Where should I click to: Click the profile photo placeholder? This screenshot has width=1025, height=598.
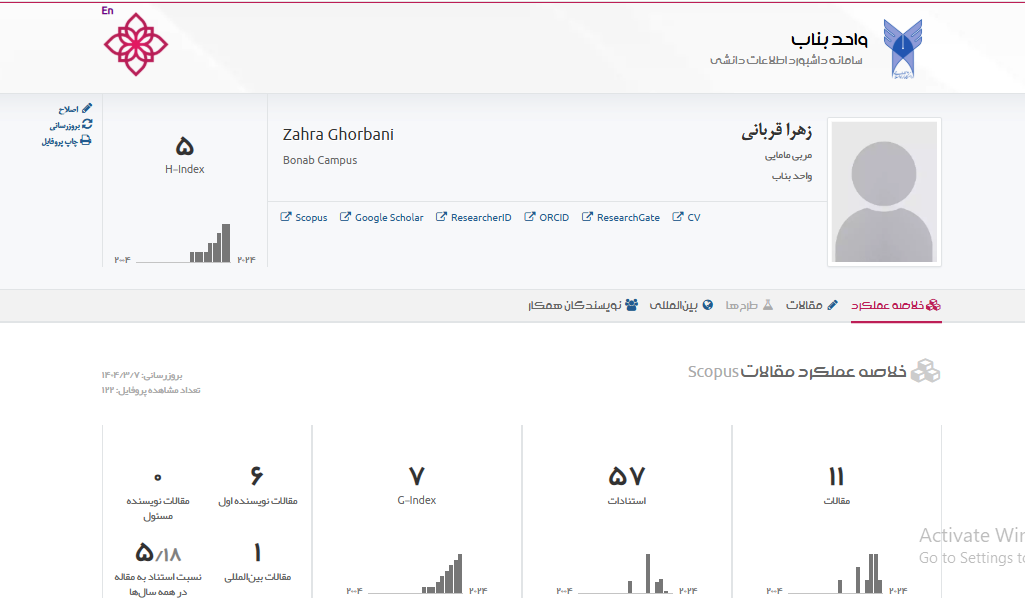coord(884,193)
